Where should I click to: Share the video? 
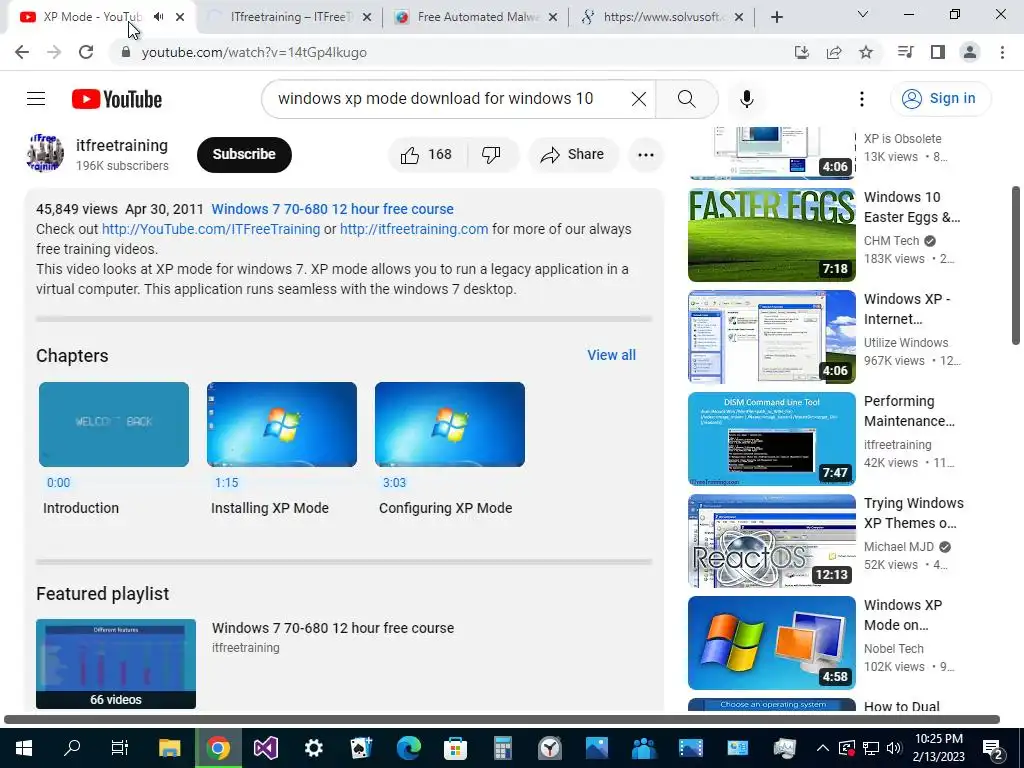click(573, 155)
